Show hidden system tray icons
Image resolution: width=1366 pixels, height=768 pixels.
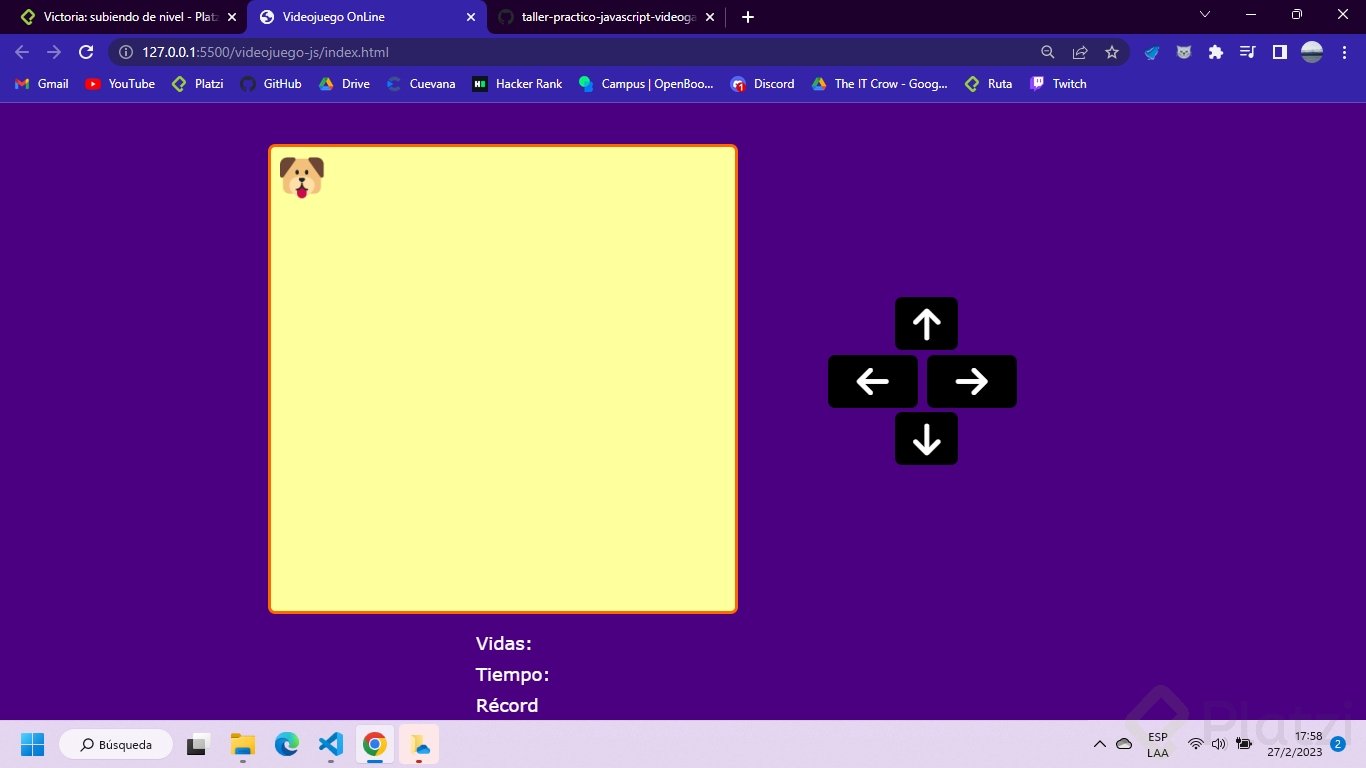tap(1100, 744)
